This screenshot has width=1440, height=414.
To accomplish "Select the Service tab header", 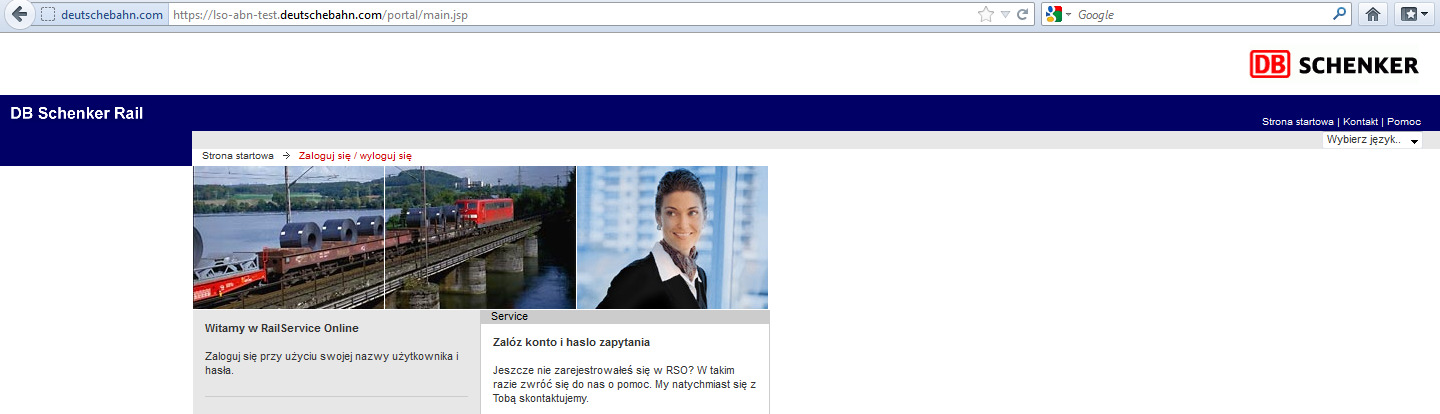I will pyautogui.click(x=625, y=316).
